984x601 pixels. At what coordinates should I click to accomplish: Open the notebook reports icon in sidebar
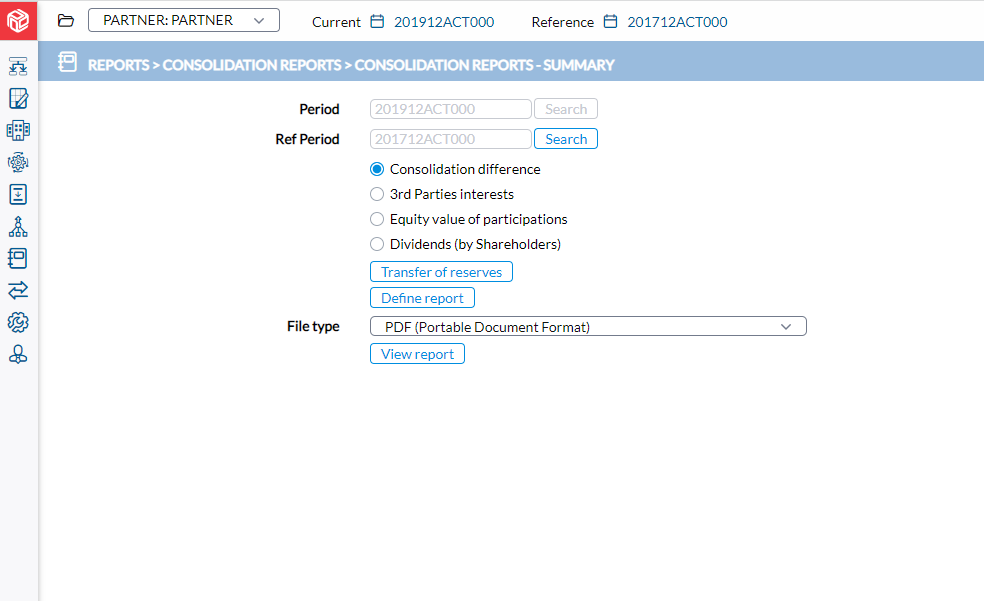coord(18,258)
